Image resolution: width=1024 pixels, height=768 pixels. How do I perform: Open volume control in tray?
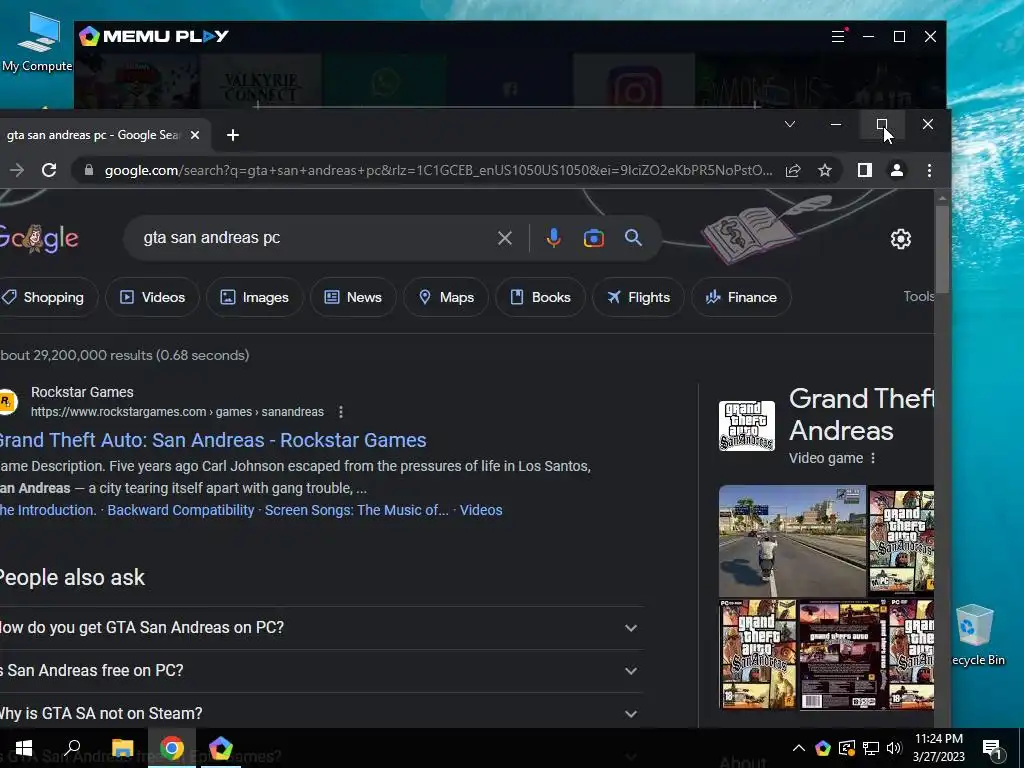click(894, 748)
